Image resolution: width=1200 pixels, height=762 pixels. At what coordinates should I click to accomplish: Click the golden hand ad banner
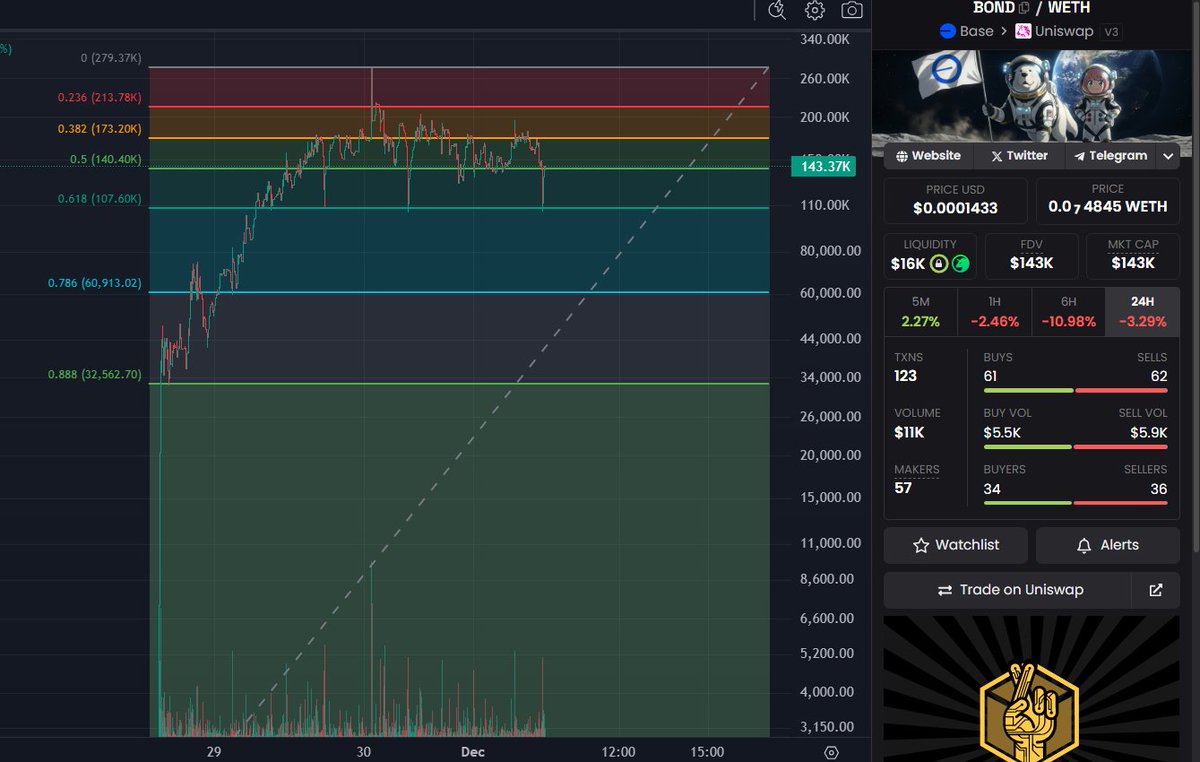pos(1032,689)
